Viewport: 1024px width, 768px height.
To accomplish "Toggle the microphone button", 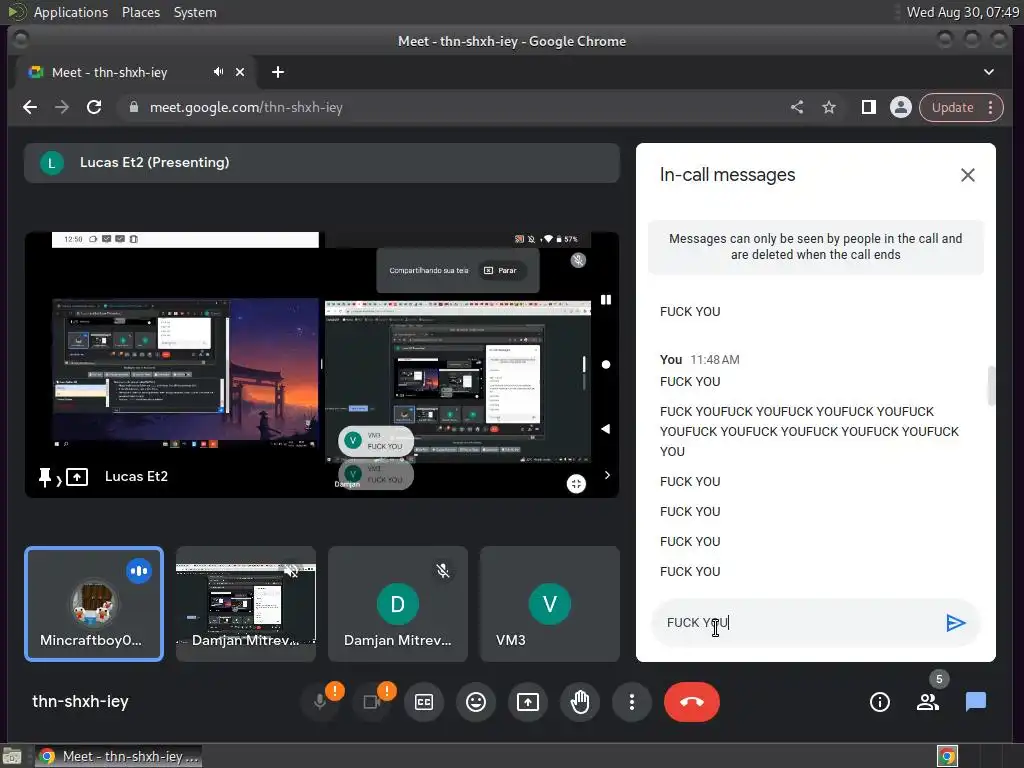I will coord(320,702).
